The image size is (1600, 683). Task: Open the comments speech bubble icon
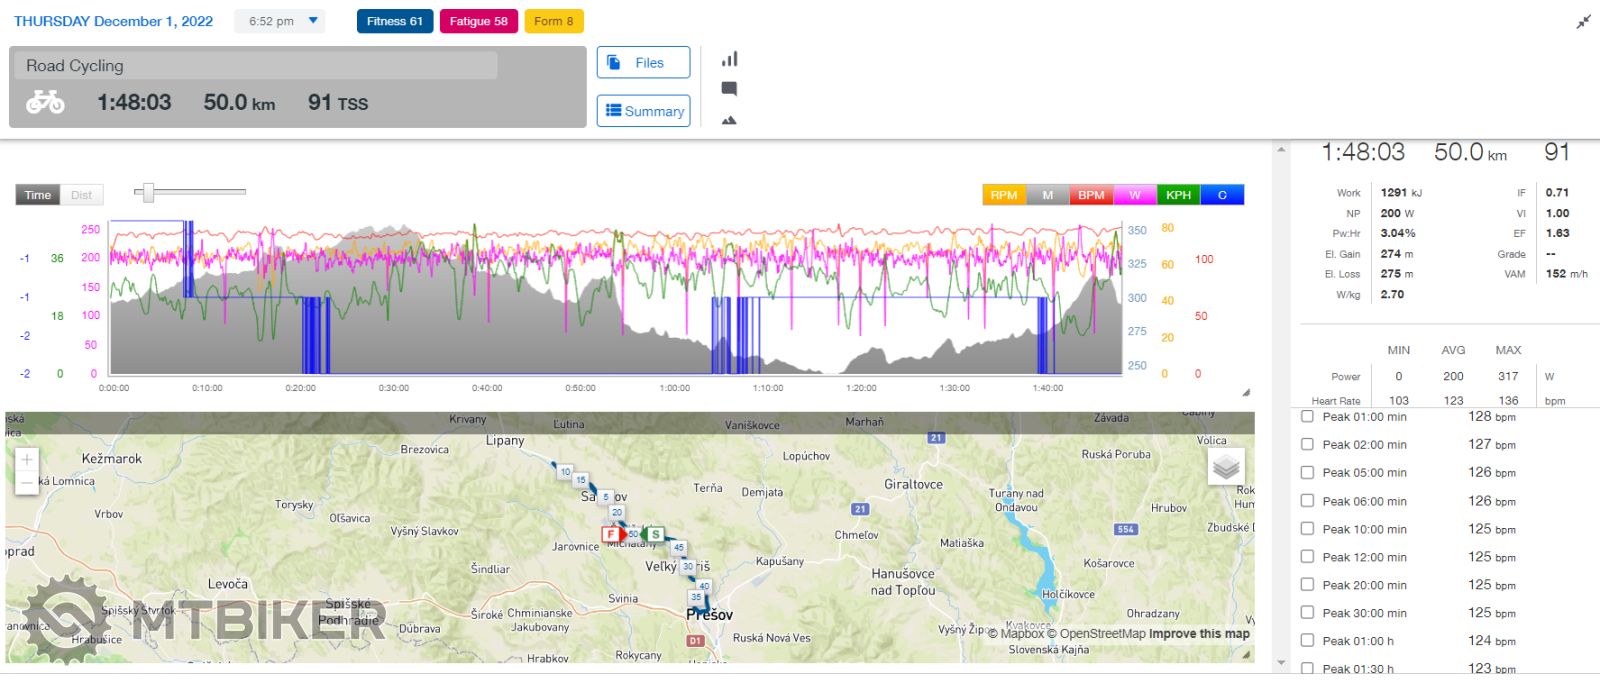pos(729,89)
